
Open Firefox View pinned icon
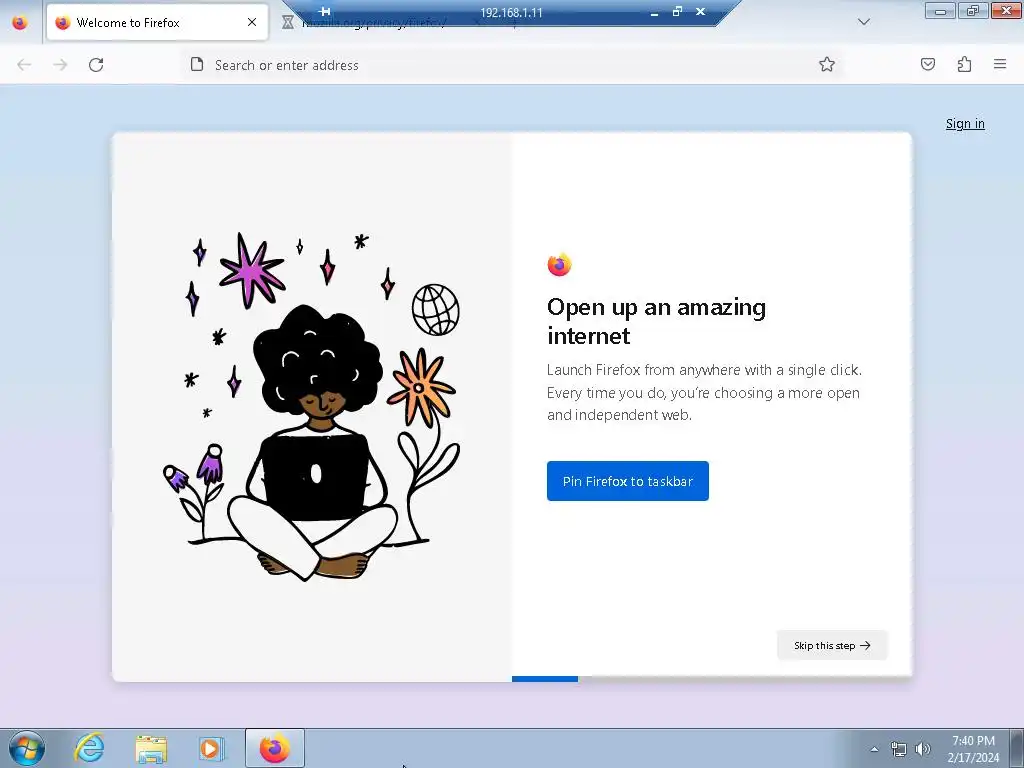click(x=20, y=23)
